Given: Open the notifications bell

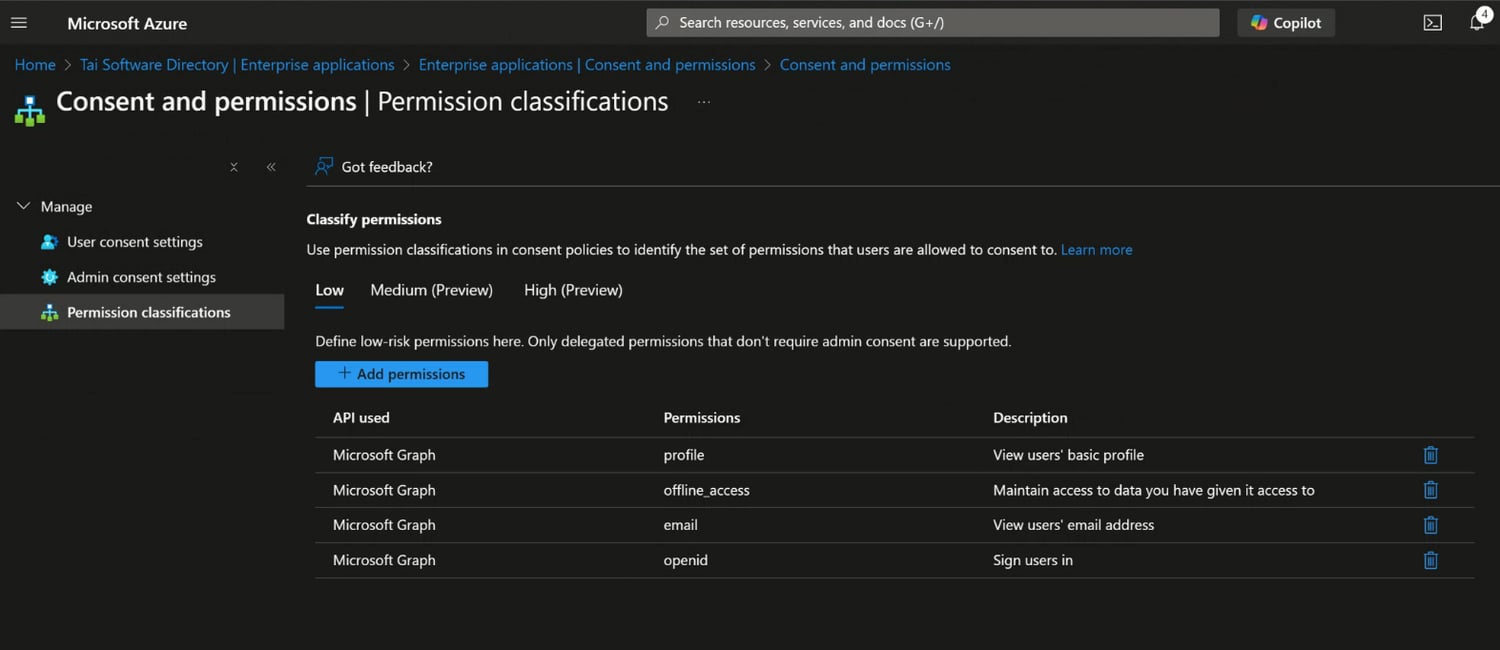Looking at the screenshot, I should tap(1477, 22).
